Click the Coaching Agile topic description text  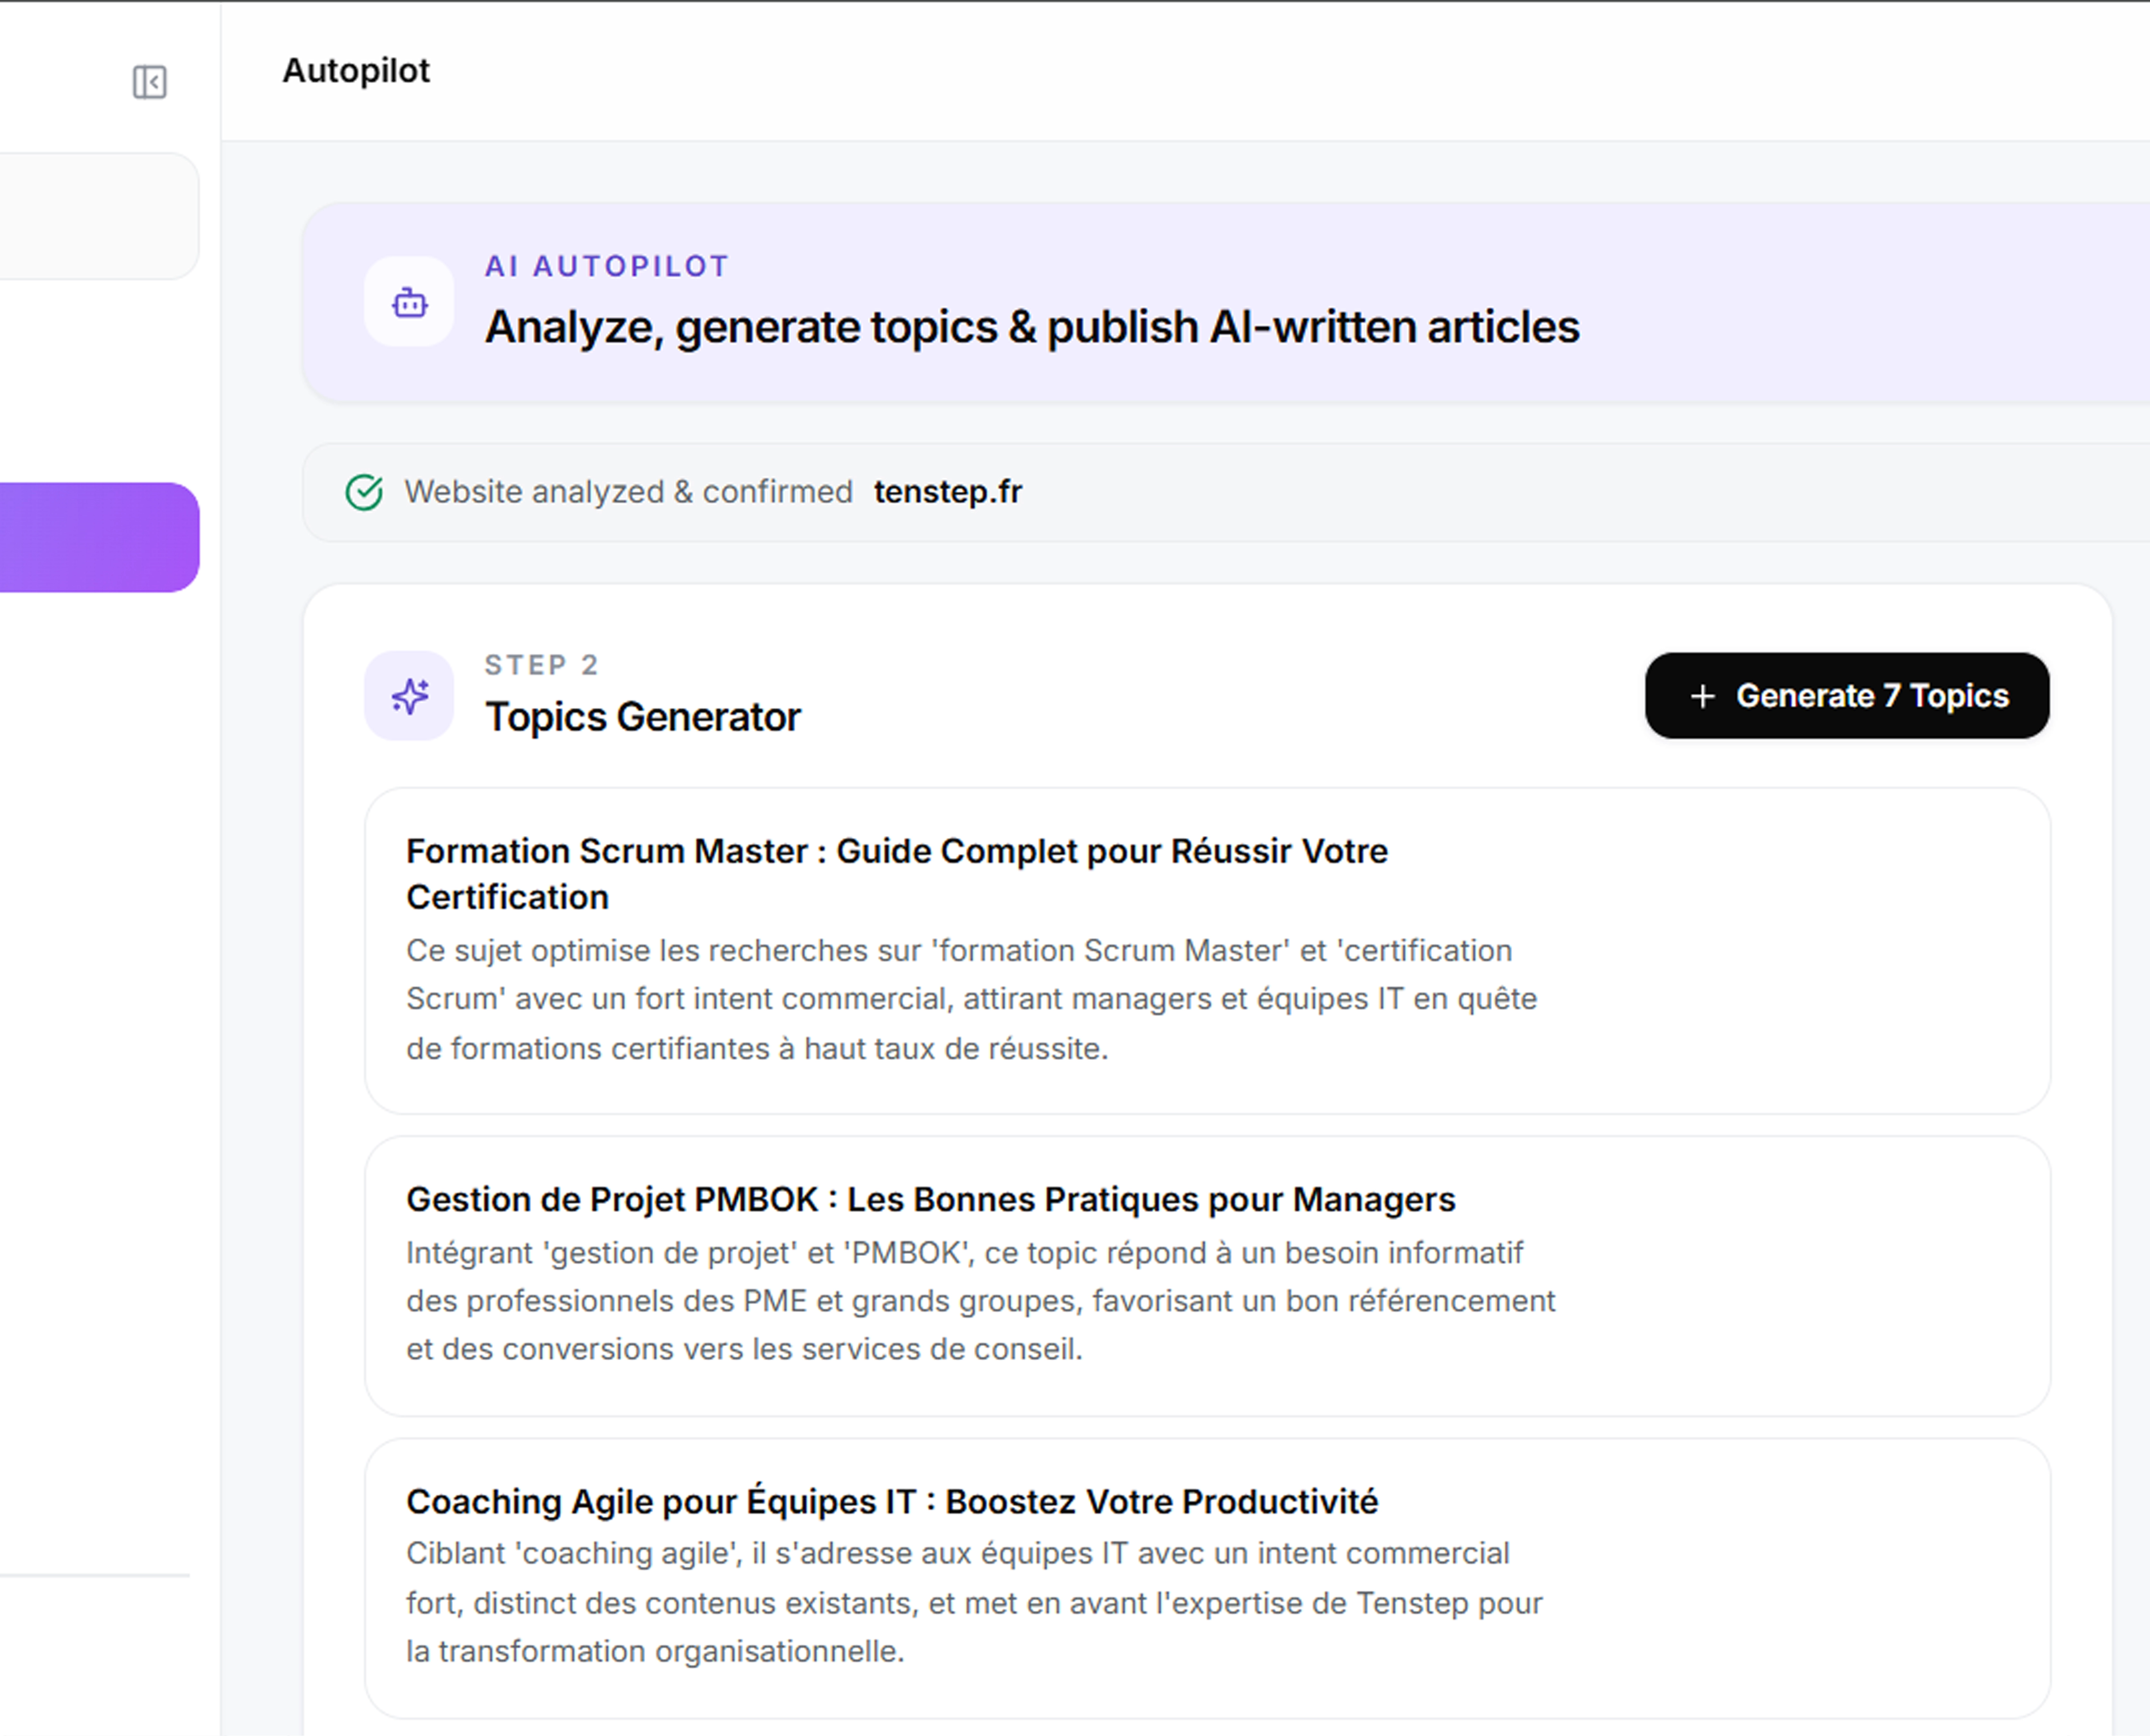tap(974, 1602)
